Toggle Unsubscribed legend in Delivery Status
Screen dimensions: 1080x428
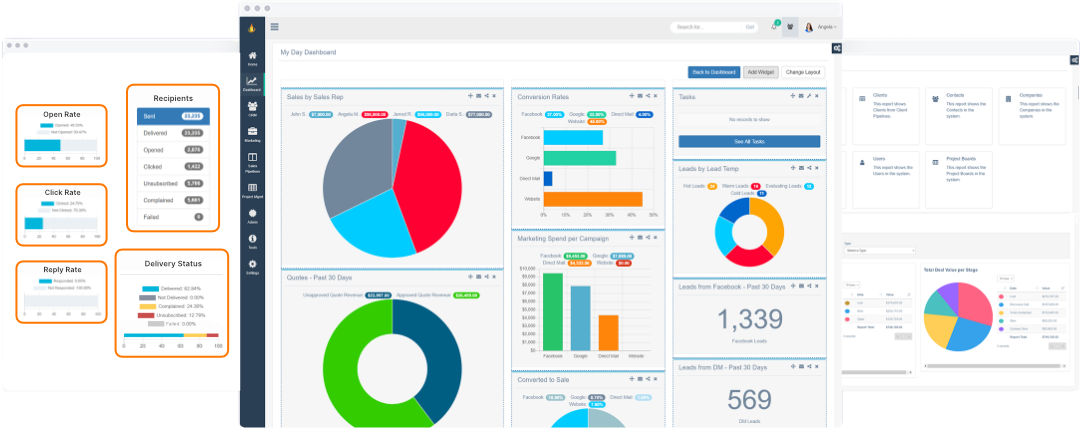(171, 315)
